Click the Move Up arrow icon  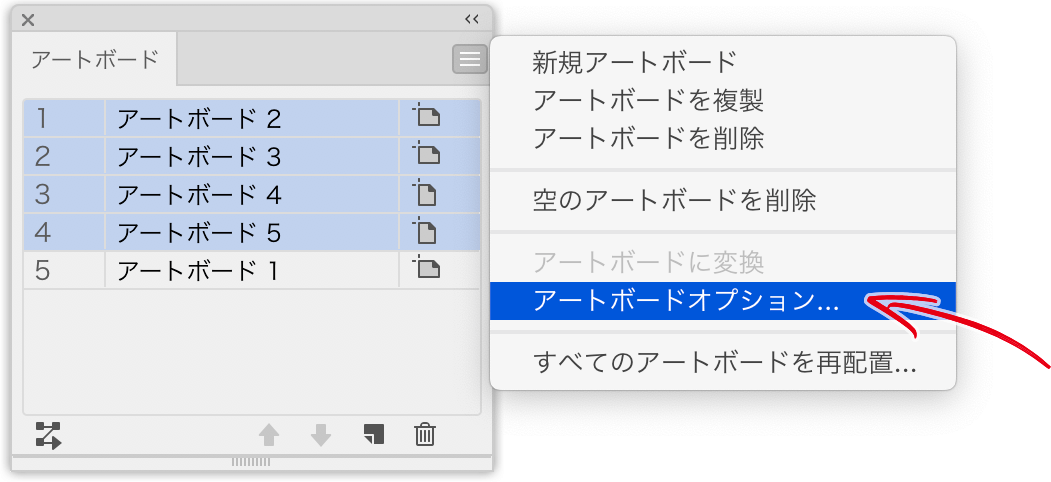pos(269,436)
